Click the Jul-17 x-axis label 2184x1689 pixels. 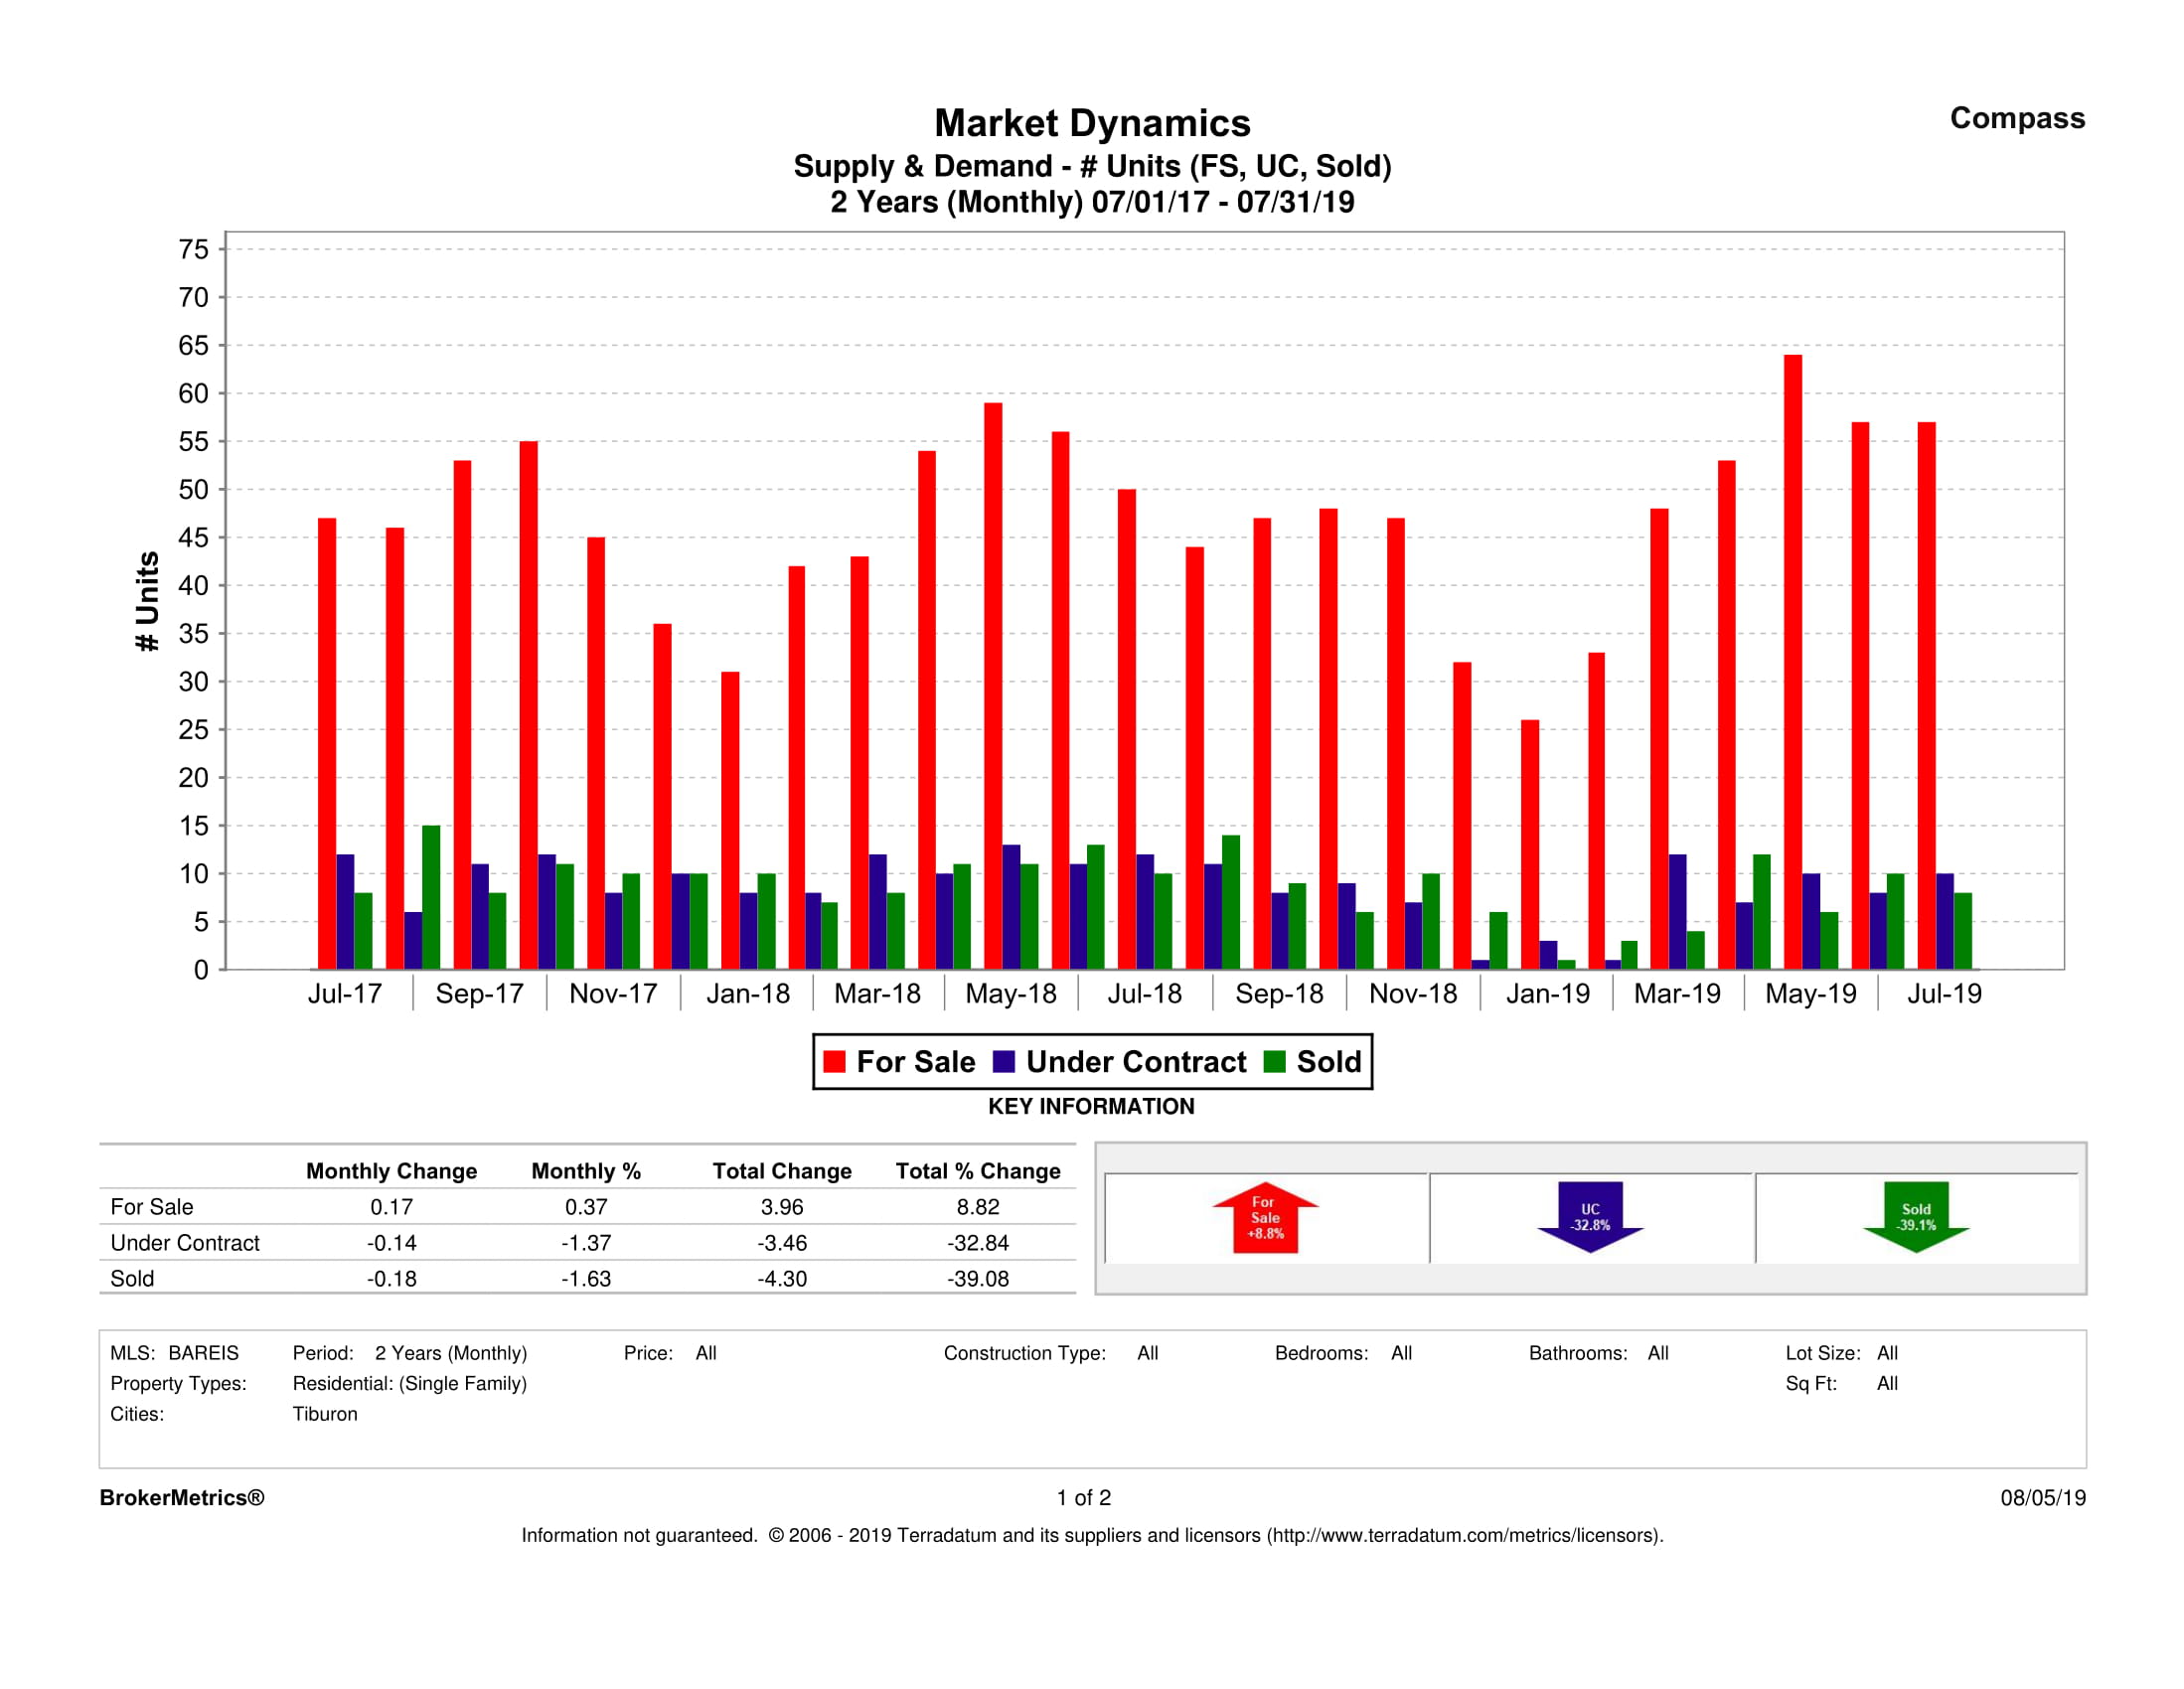click(x=344, y=994)
